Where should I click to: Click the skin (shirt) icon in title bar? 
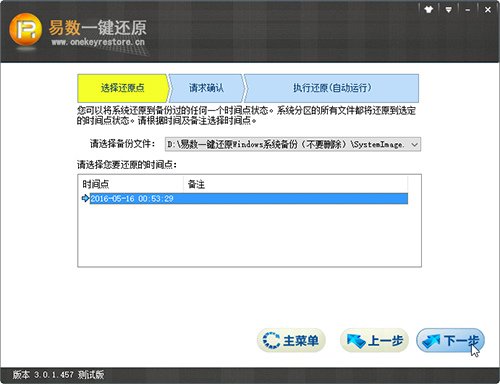tap(428, 10)
